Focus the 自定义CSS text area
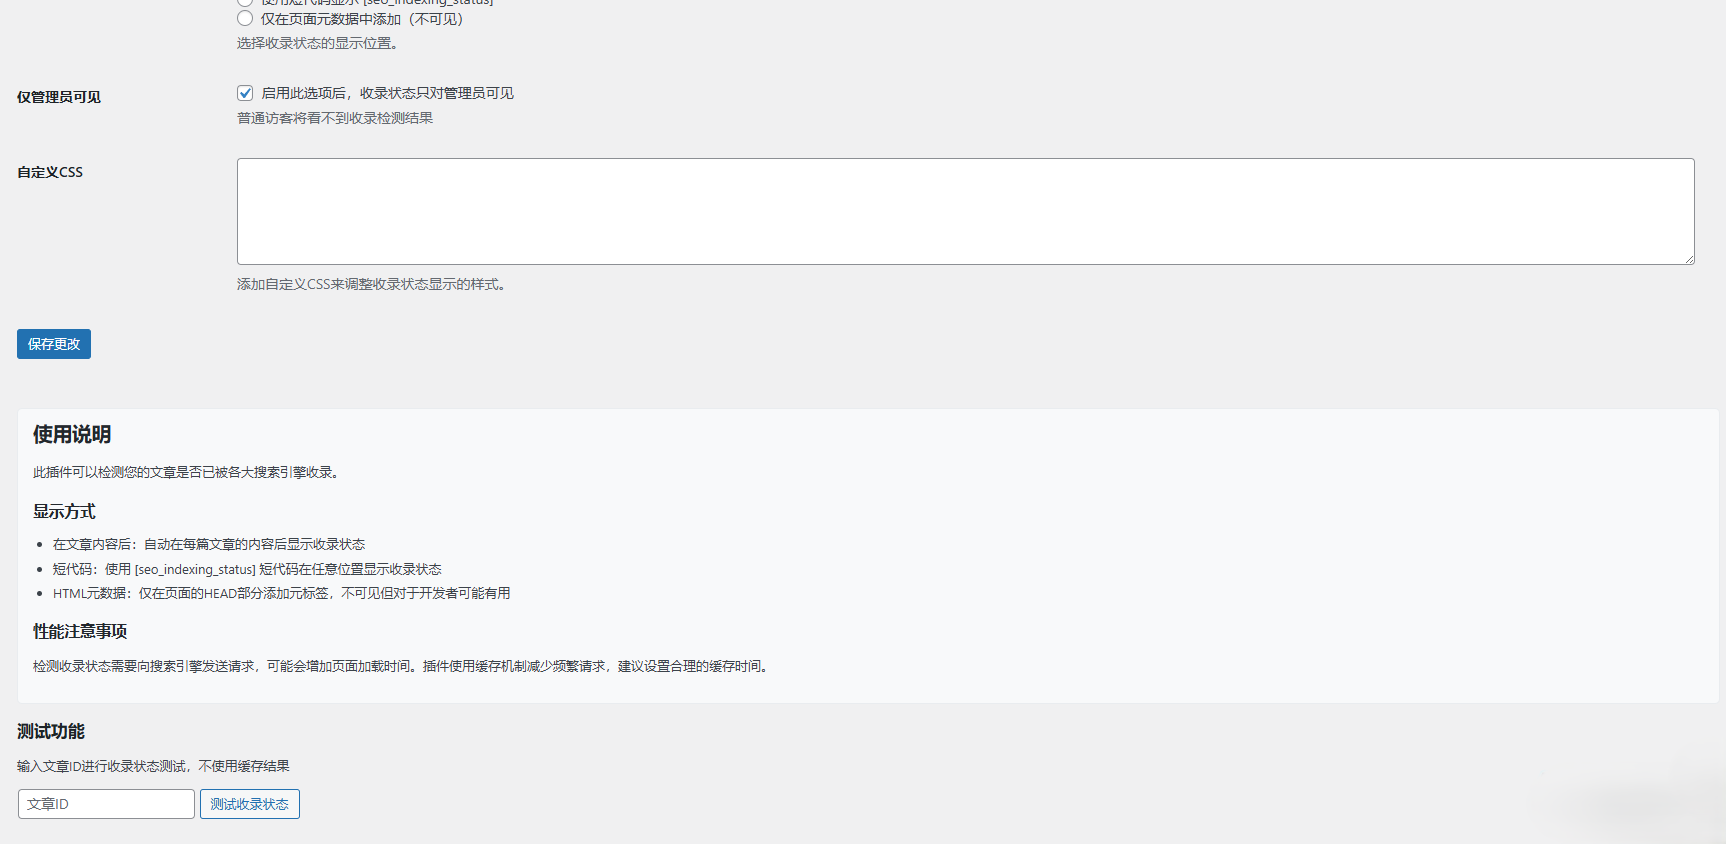This screenshot has height=844, width=1726. (965, 211)
